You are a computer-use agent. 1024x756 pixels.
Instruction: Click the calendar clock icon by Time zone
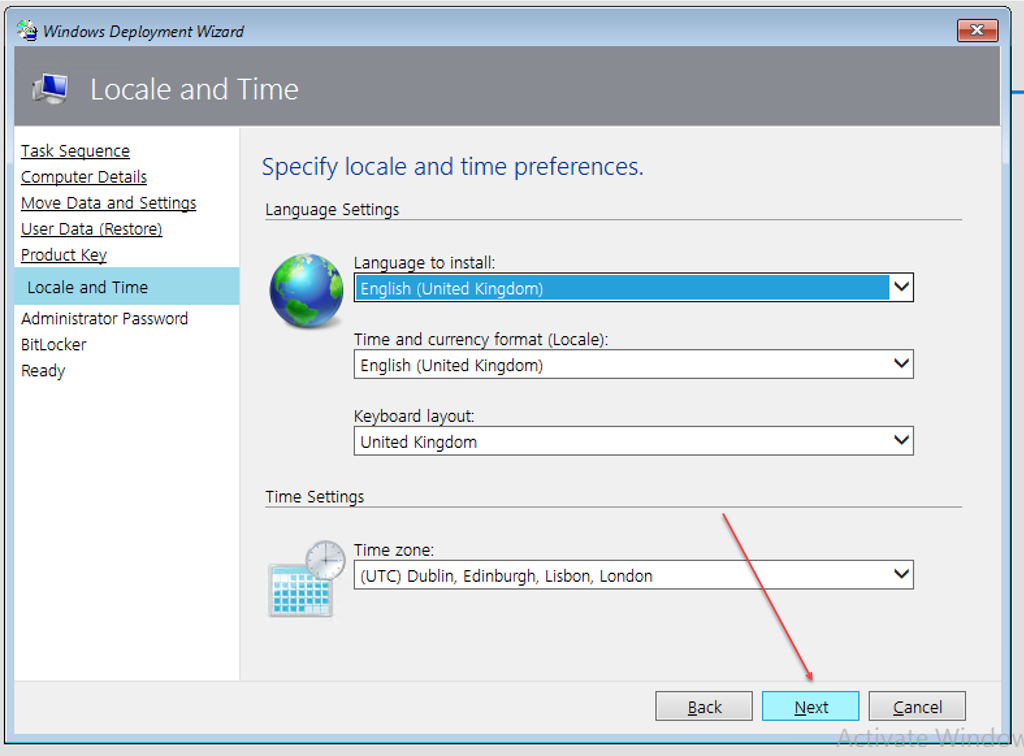(x=306, y=578)
